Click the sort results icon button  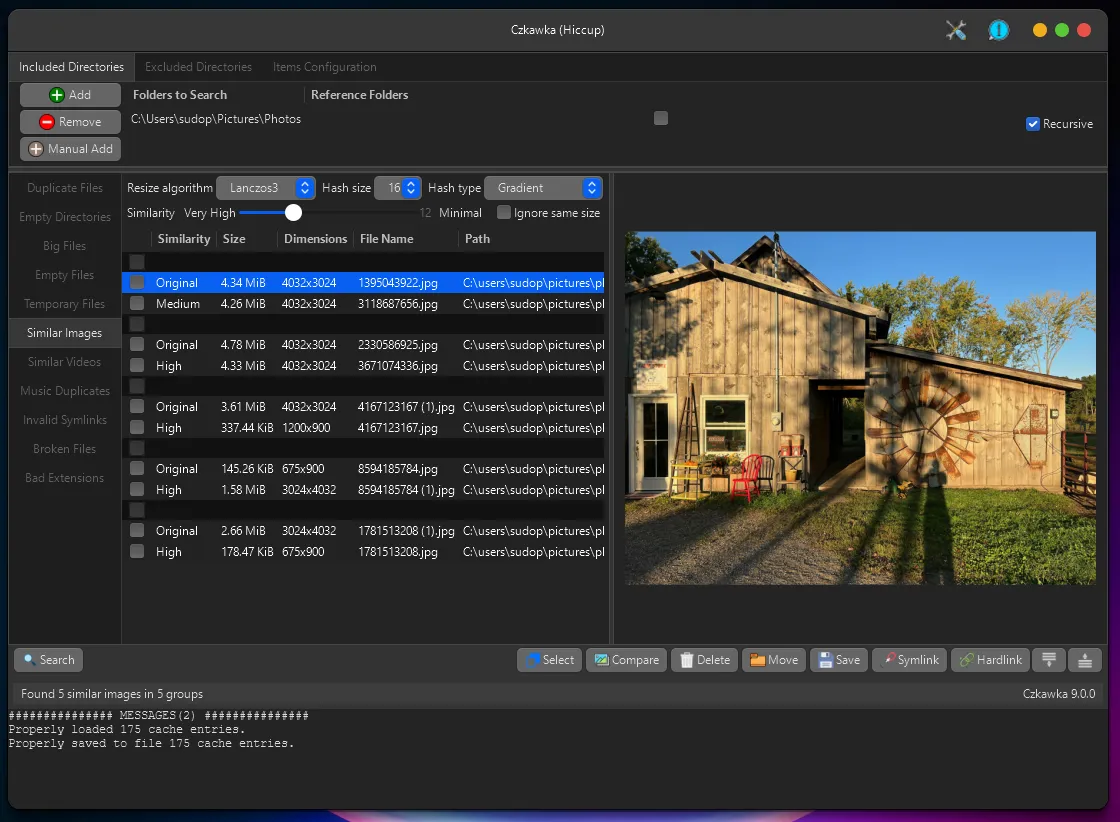tap(1049, 660)
